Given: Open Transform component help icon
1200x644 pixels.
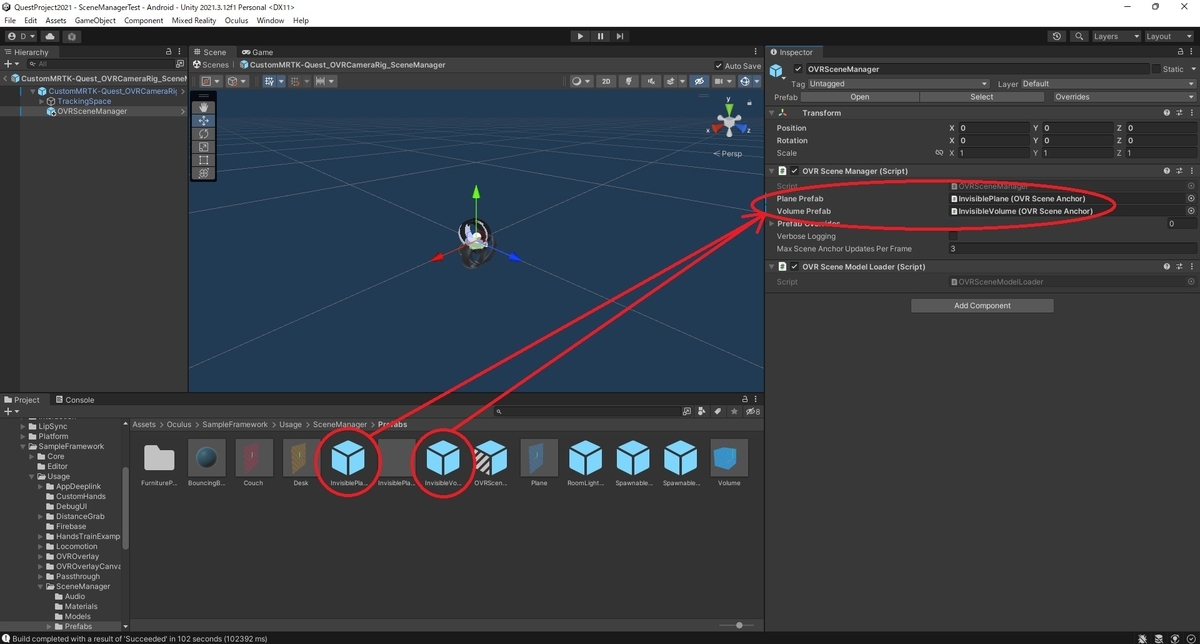Looking at the screenshot, I should tap(1167, 113).
